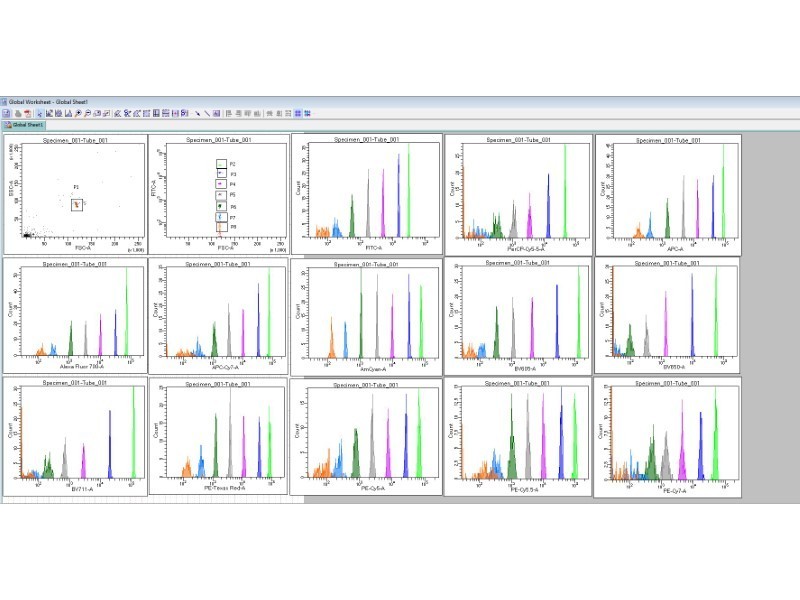Select the arrow pointer tool
This screenshot has width=800, height=600.
point(40,113)
